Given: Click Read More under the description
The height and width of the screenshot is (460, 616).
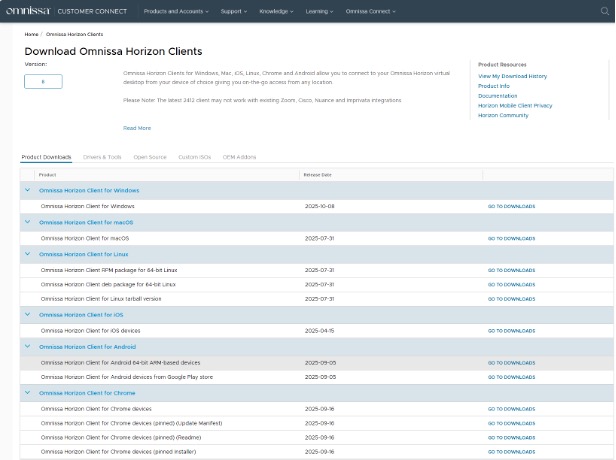Looking at the screenshot, I should pos(137,128).
